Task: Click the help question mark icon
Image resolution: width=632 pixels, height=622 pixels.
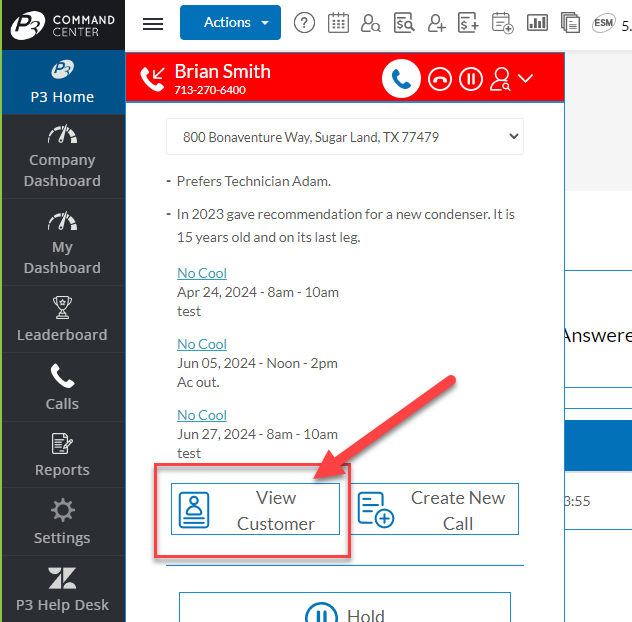Action: tap(304, 23)
